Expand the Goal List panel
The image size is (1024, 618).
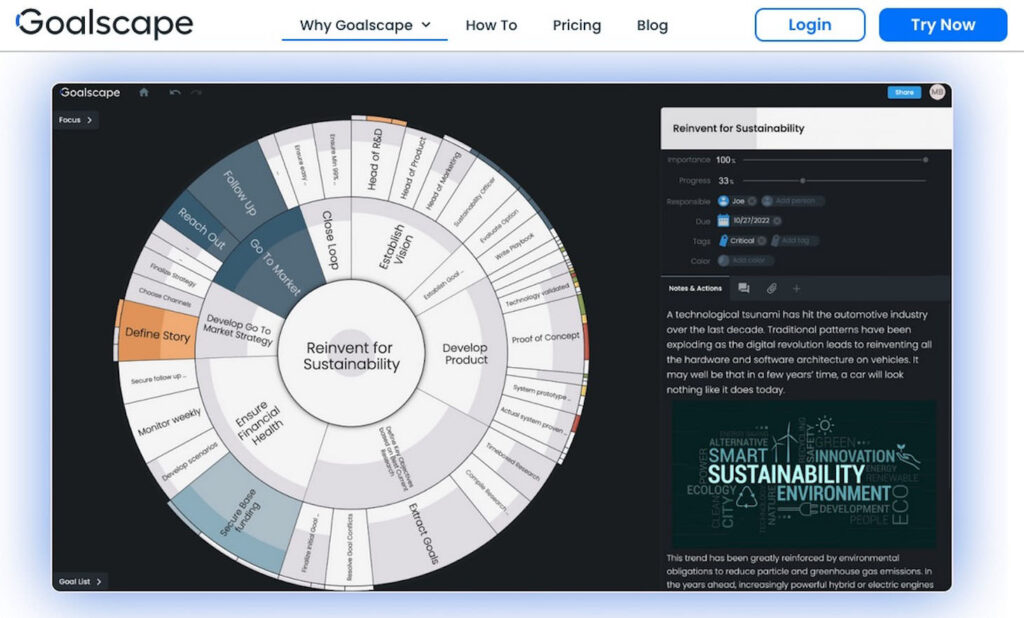click(x=80, y=581)
